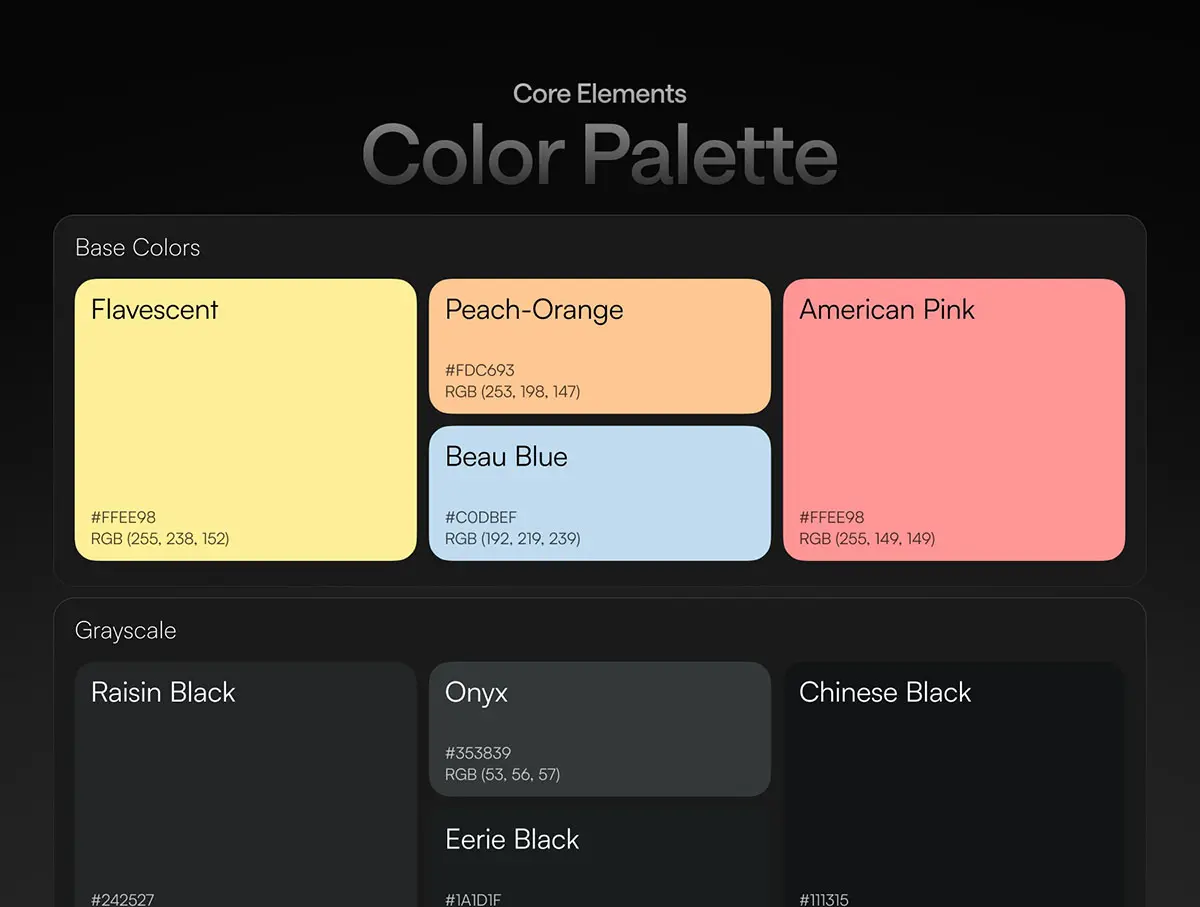Click the #242527 hex code
This screenshot has width=1200, height=907.
(x=123, y=899)
